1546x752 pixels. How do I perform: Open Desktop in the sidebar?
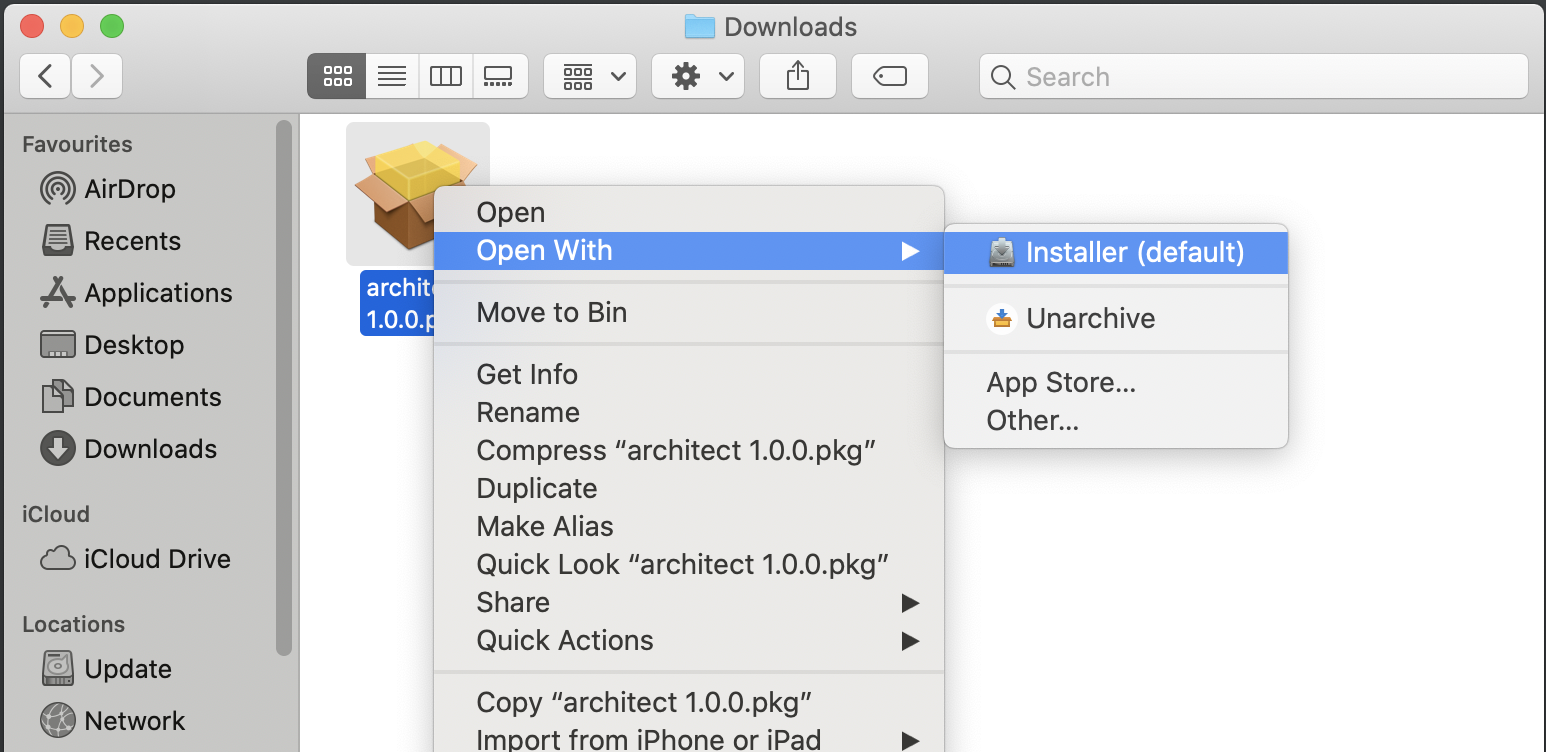point(112,345)
